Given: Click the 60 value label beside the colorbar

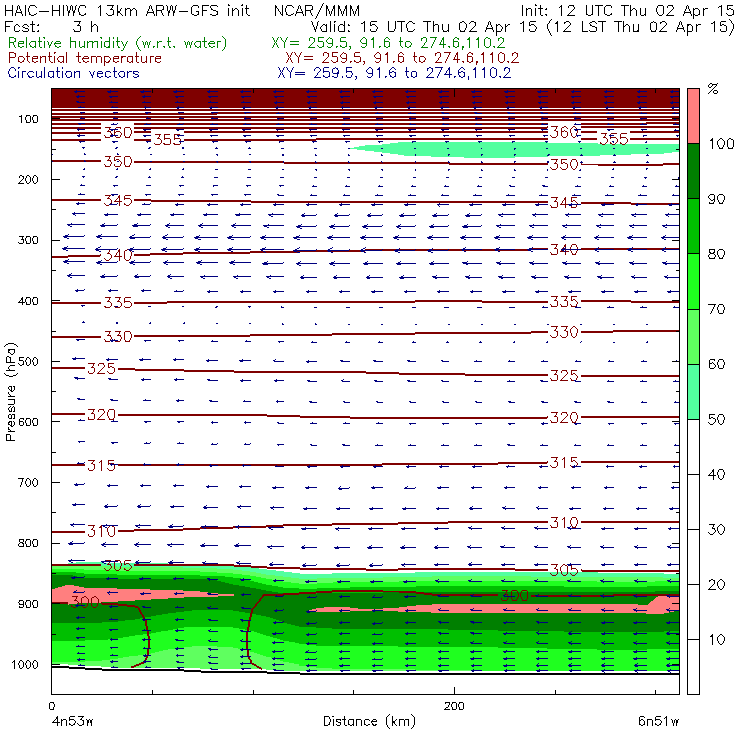Looking at the screenshot, I should tap(716, 364).
